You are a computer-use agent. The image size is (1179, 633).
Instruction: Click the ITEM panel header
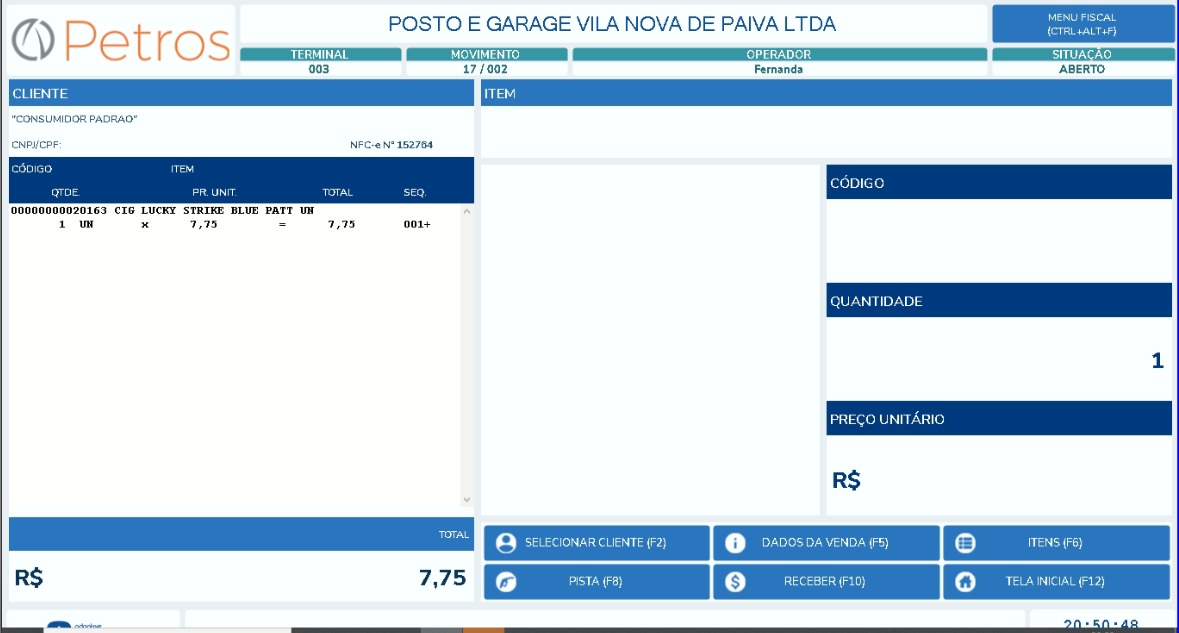click(826, 93)
